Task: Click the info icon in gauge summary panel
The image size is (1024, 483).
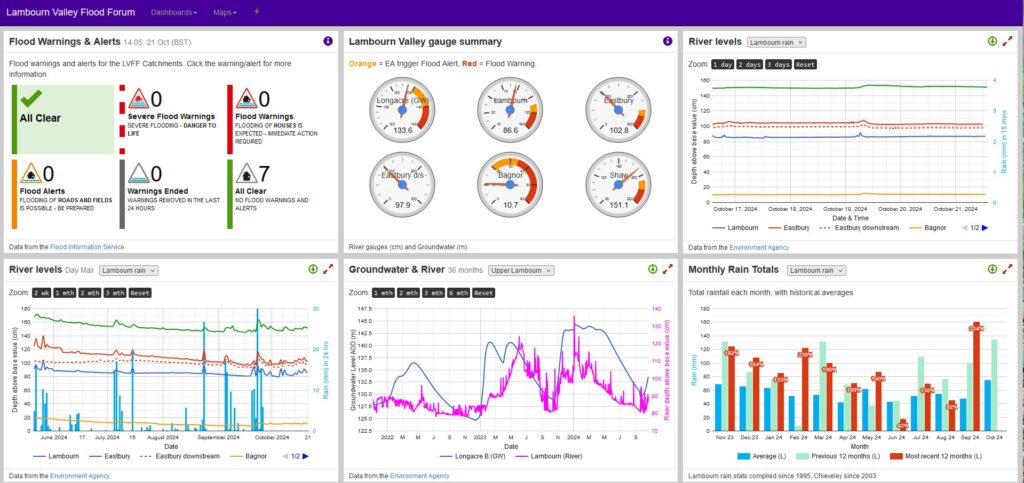Action: coord(667,41)
